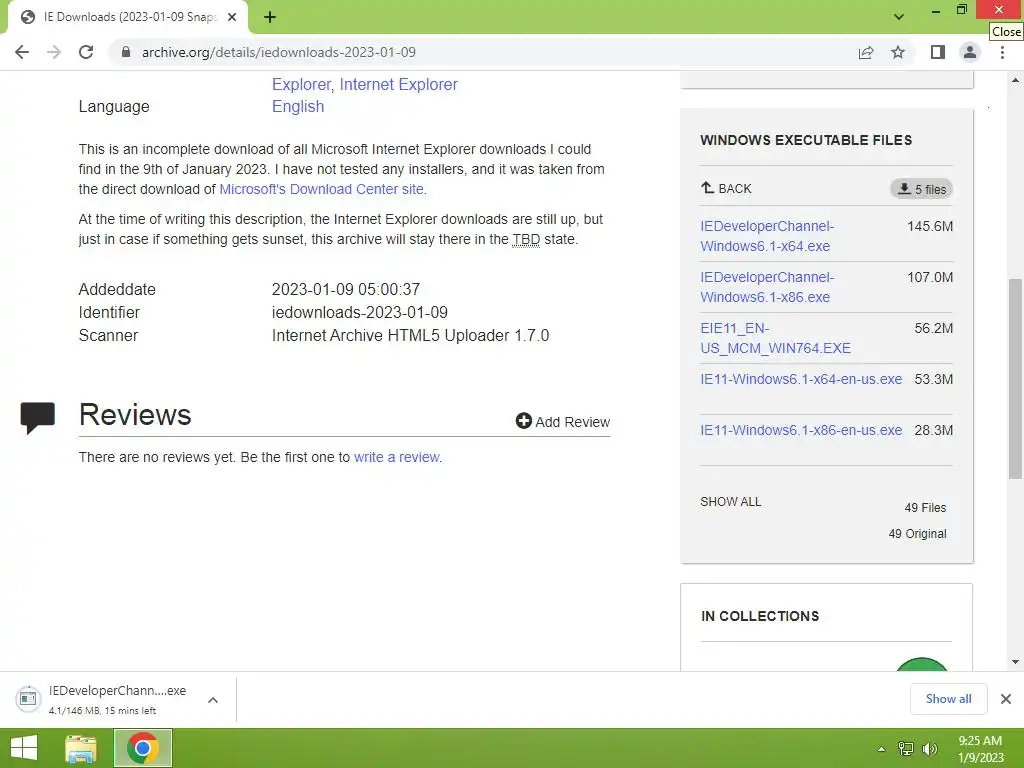Click the network tray icon
1024x768 pixels.
click(x=906, y=749)
